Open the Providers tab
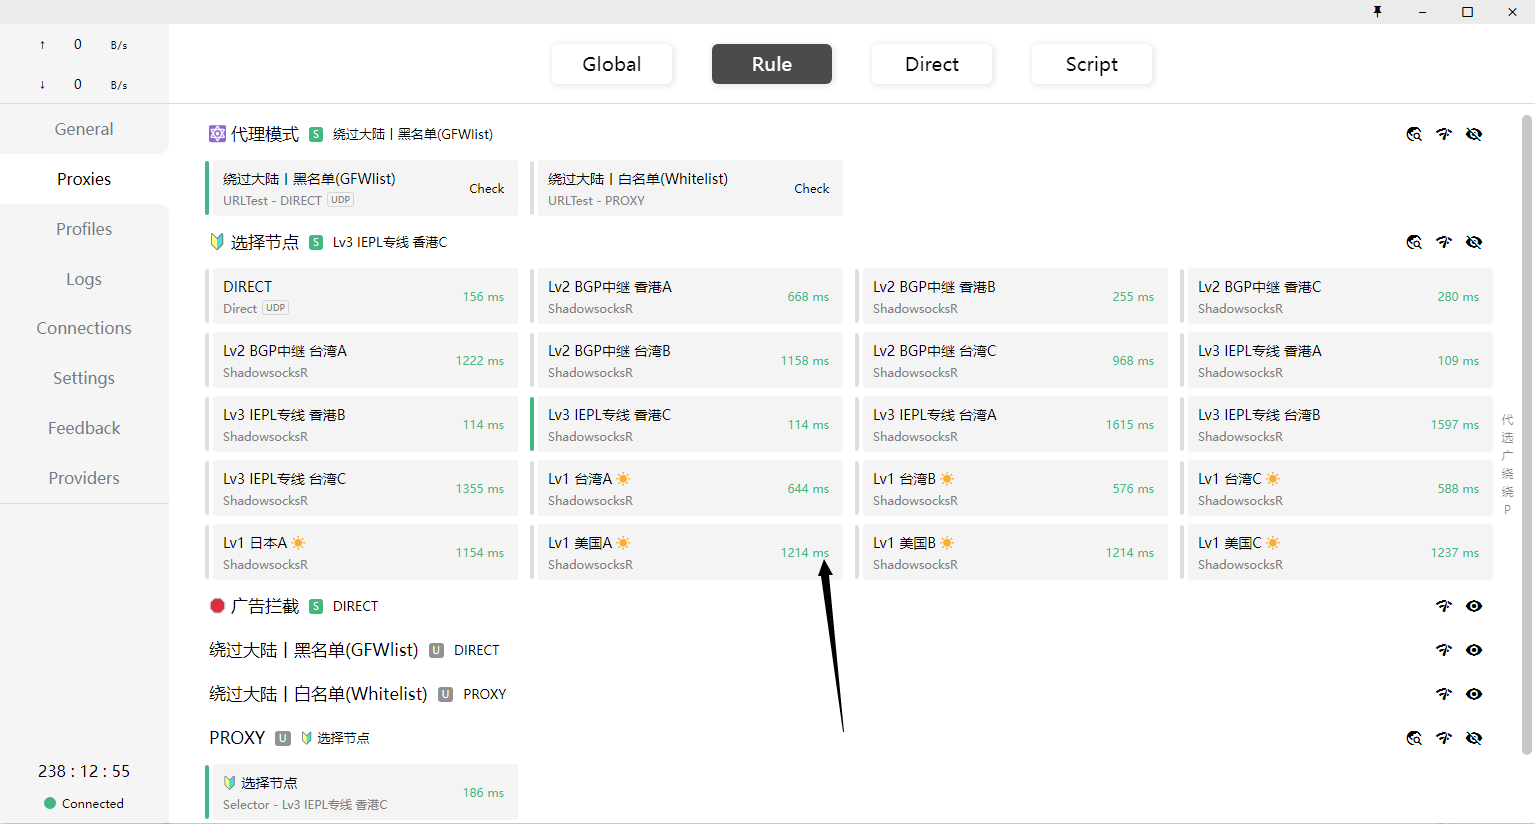This screenshot has height=824, width=1535. (x=84, y=478)
